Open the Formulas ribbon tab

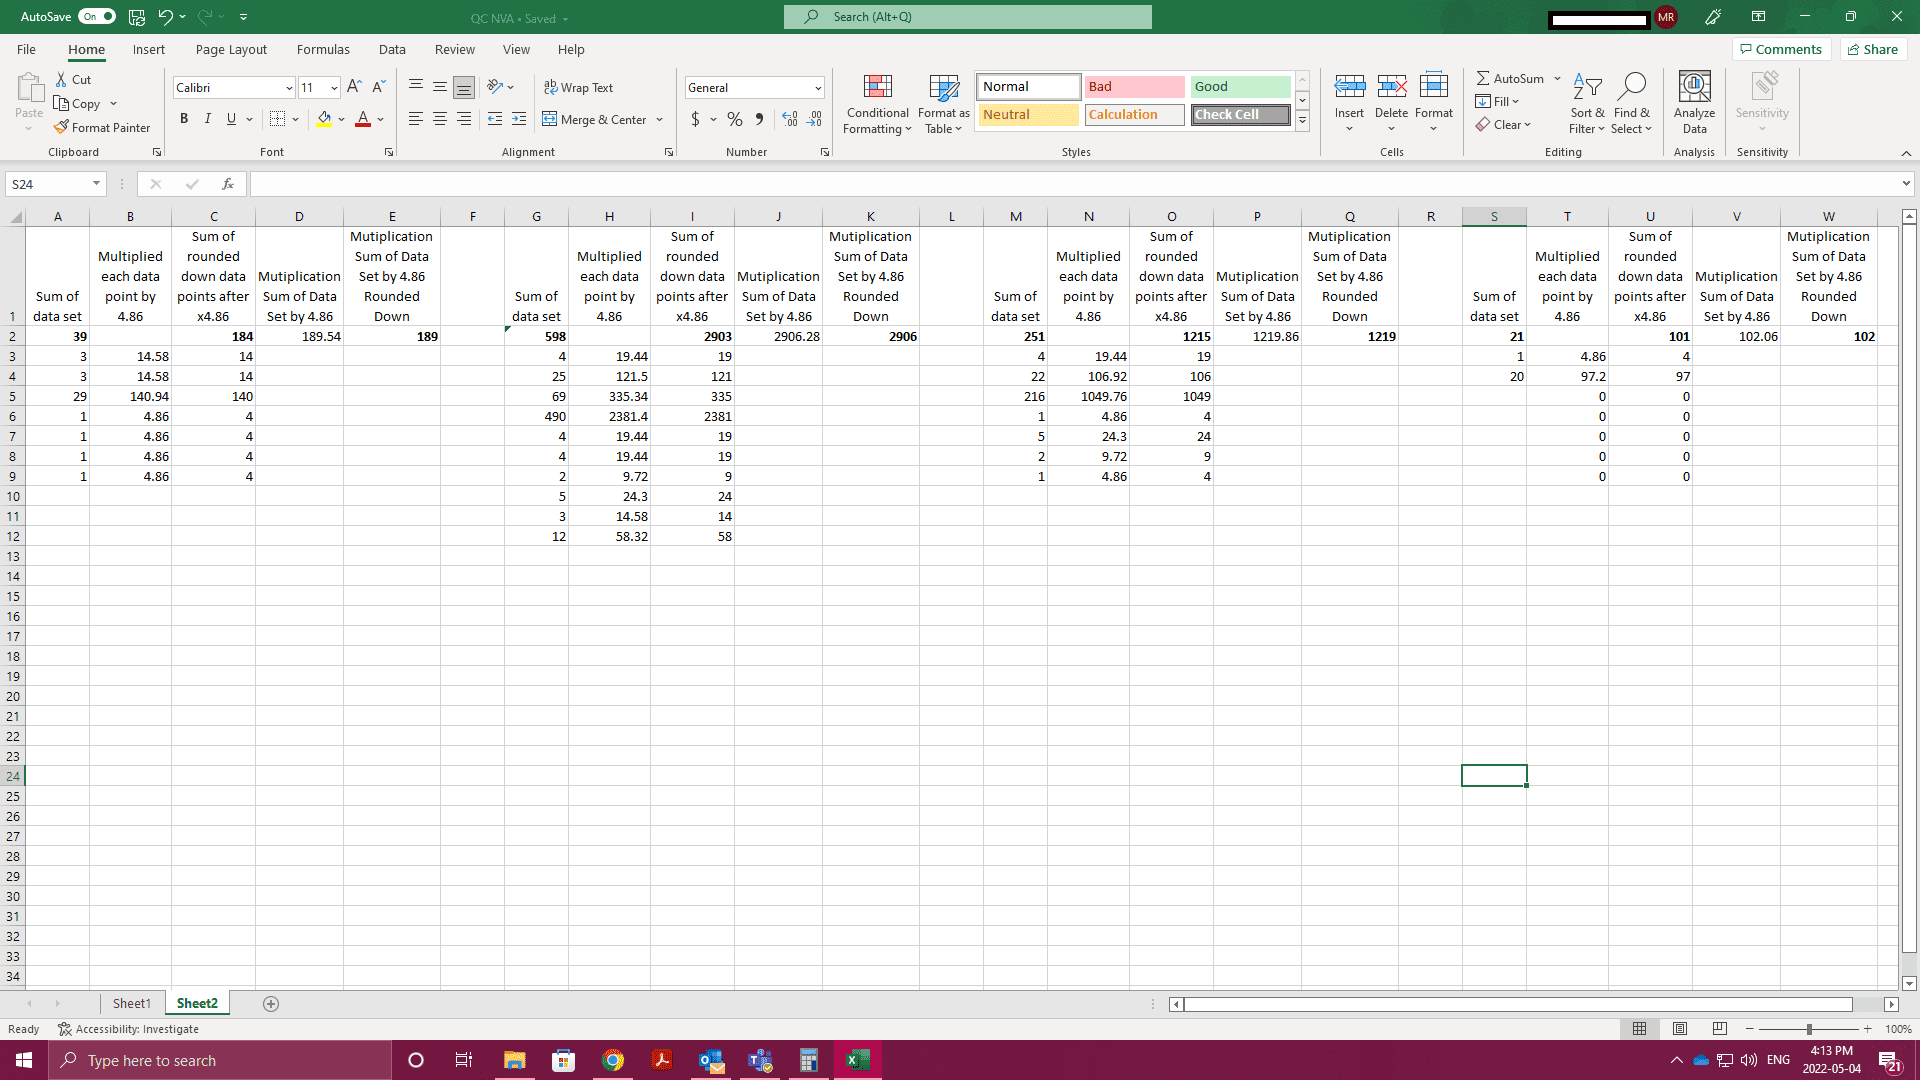pyautogui.click(x=323, y=49)
